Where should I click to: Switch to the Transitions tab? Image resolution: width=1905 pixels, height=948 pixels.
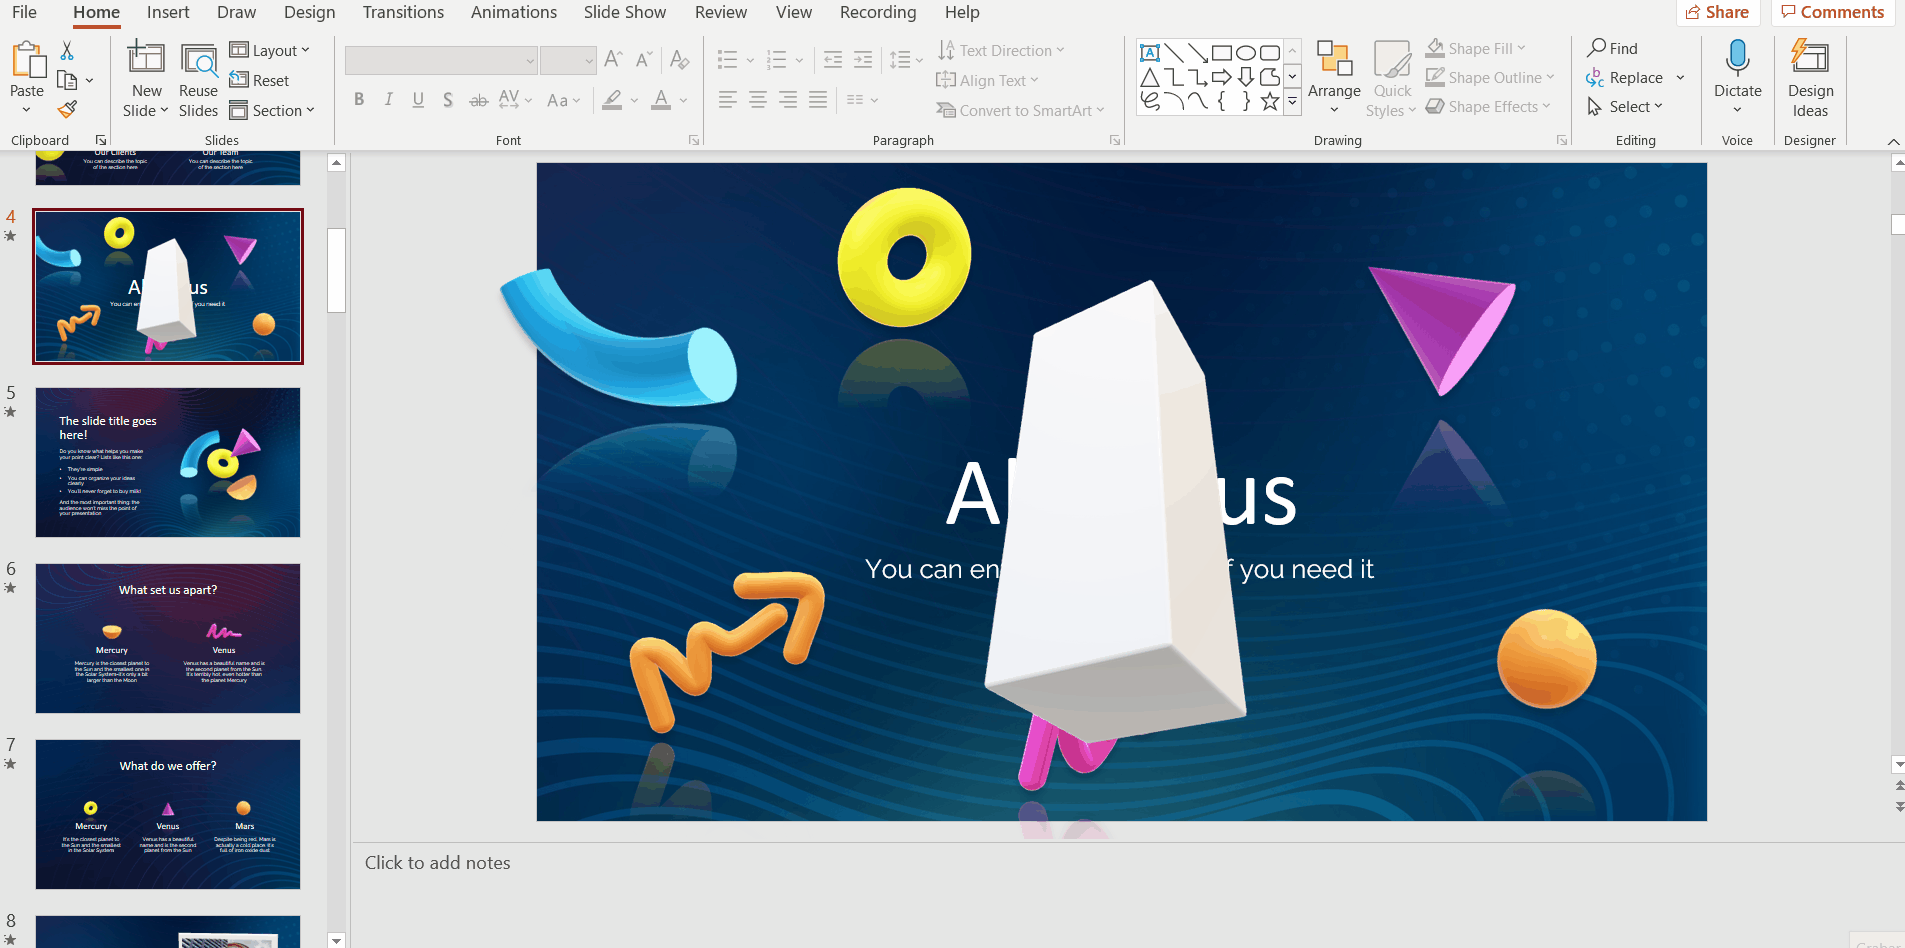click(x=403, y=12)
